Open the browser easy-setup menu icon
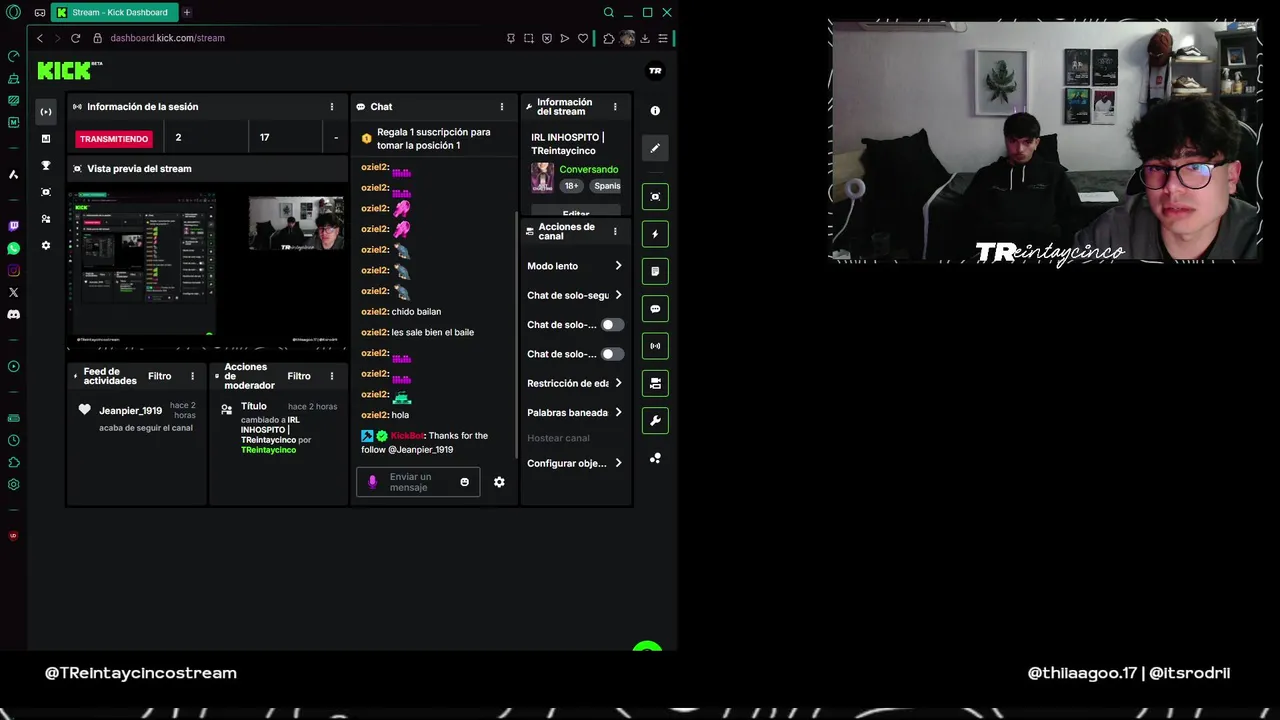This screenshot has height=720, width=1280. click(x=662, y=38)
